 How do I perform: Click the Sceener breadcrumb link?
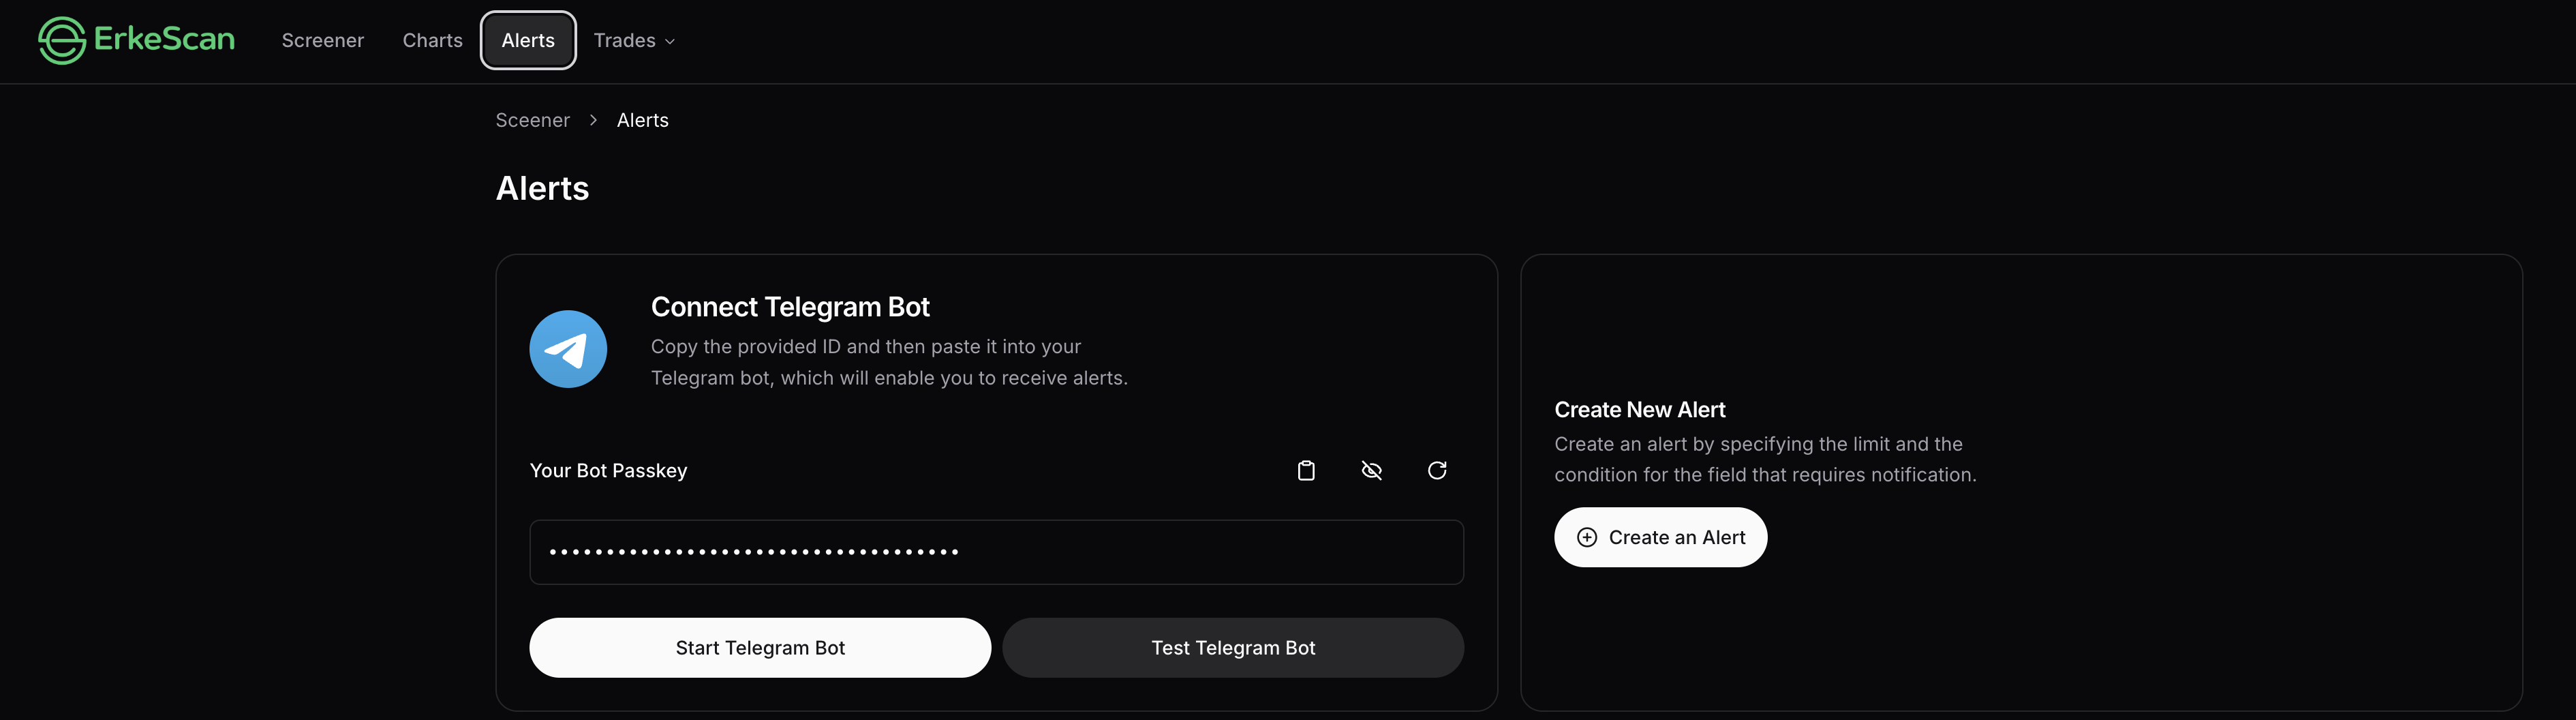[532, 120]
